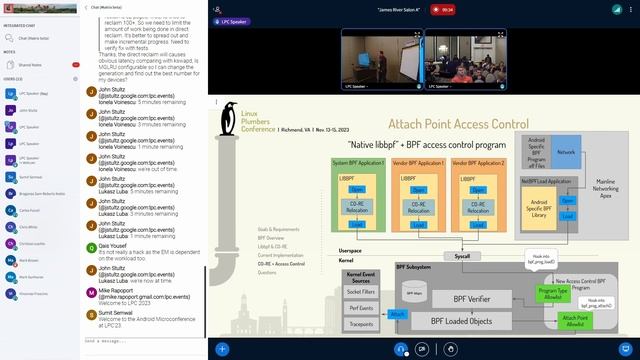Image resolution: width=640 pixels, height=360 pixels.
Task: Click 'CO-RE + Access Control' slide outline entry
Action: coord(281,264)
